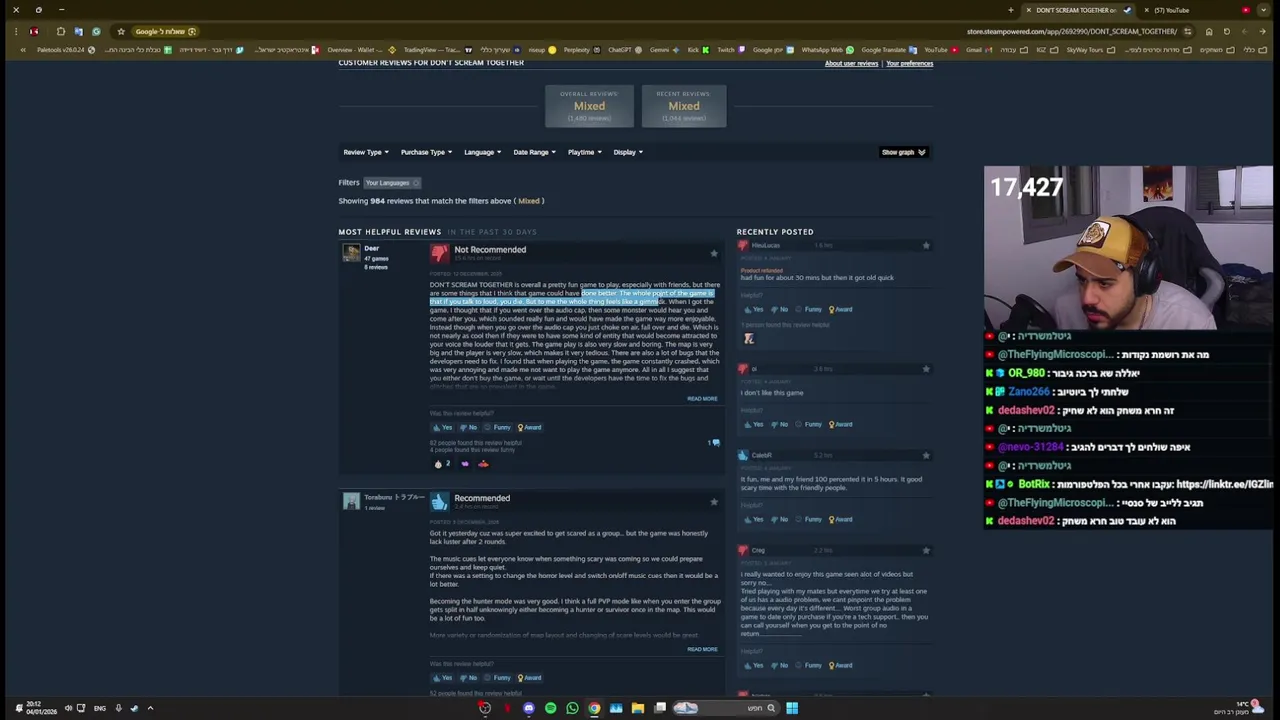Expand the Show graph button
This screenshot has height=720, width=1280.
903,152
